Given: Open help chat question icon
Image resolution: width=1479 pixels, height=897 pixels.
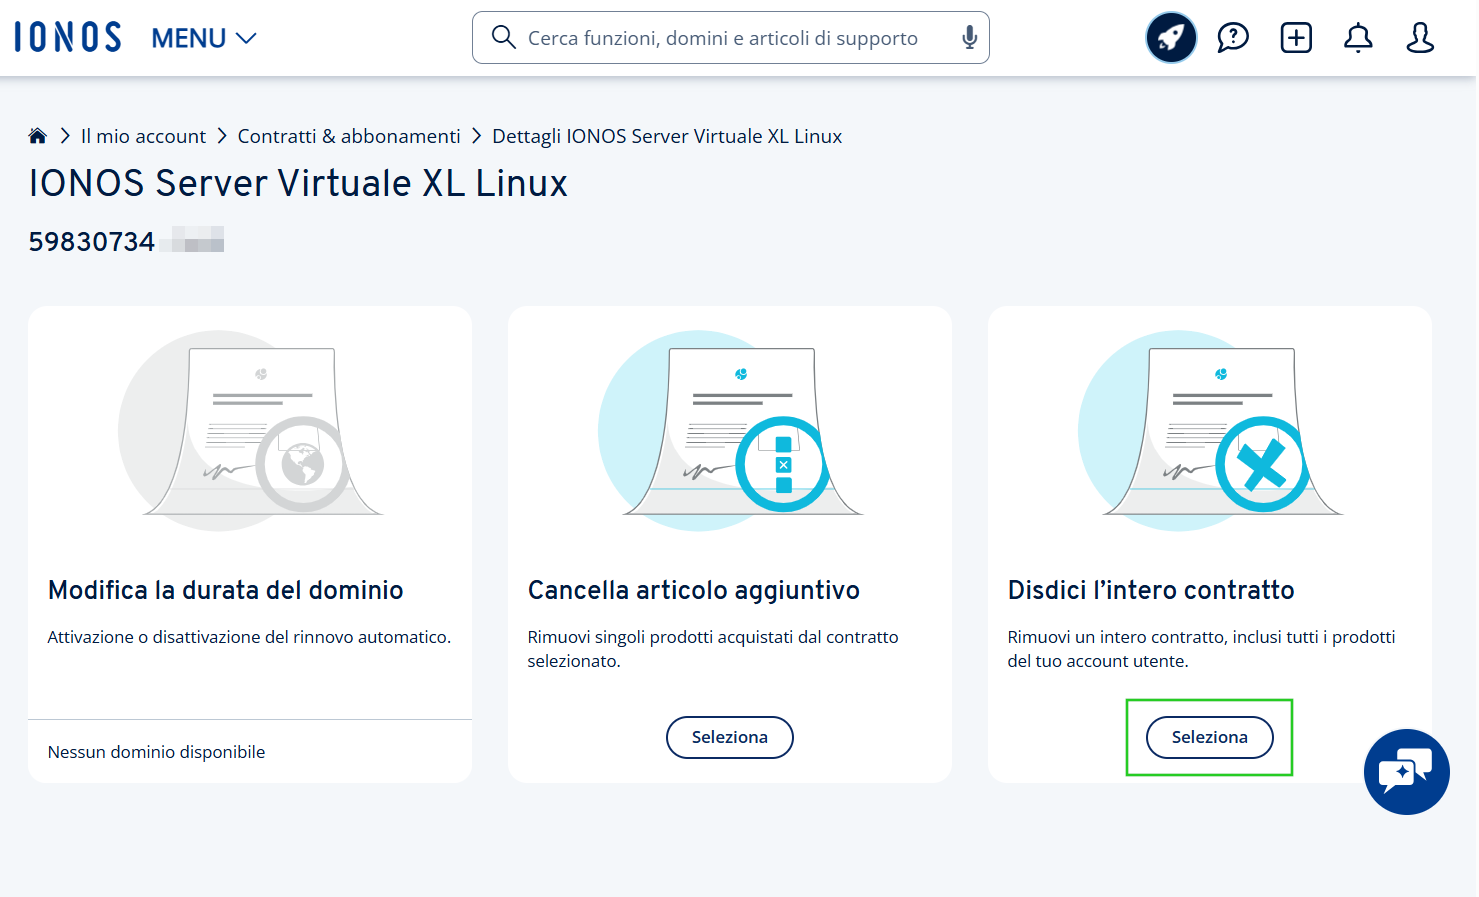Looking at the screenshot, I should click(x=1233, y=38).
